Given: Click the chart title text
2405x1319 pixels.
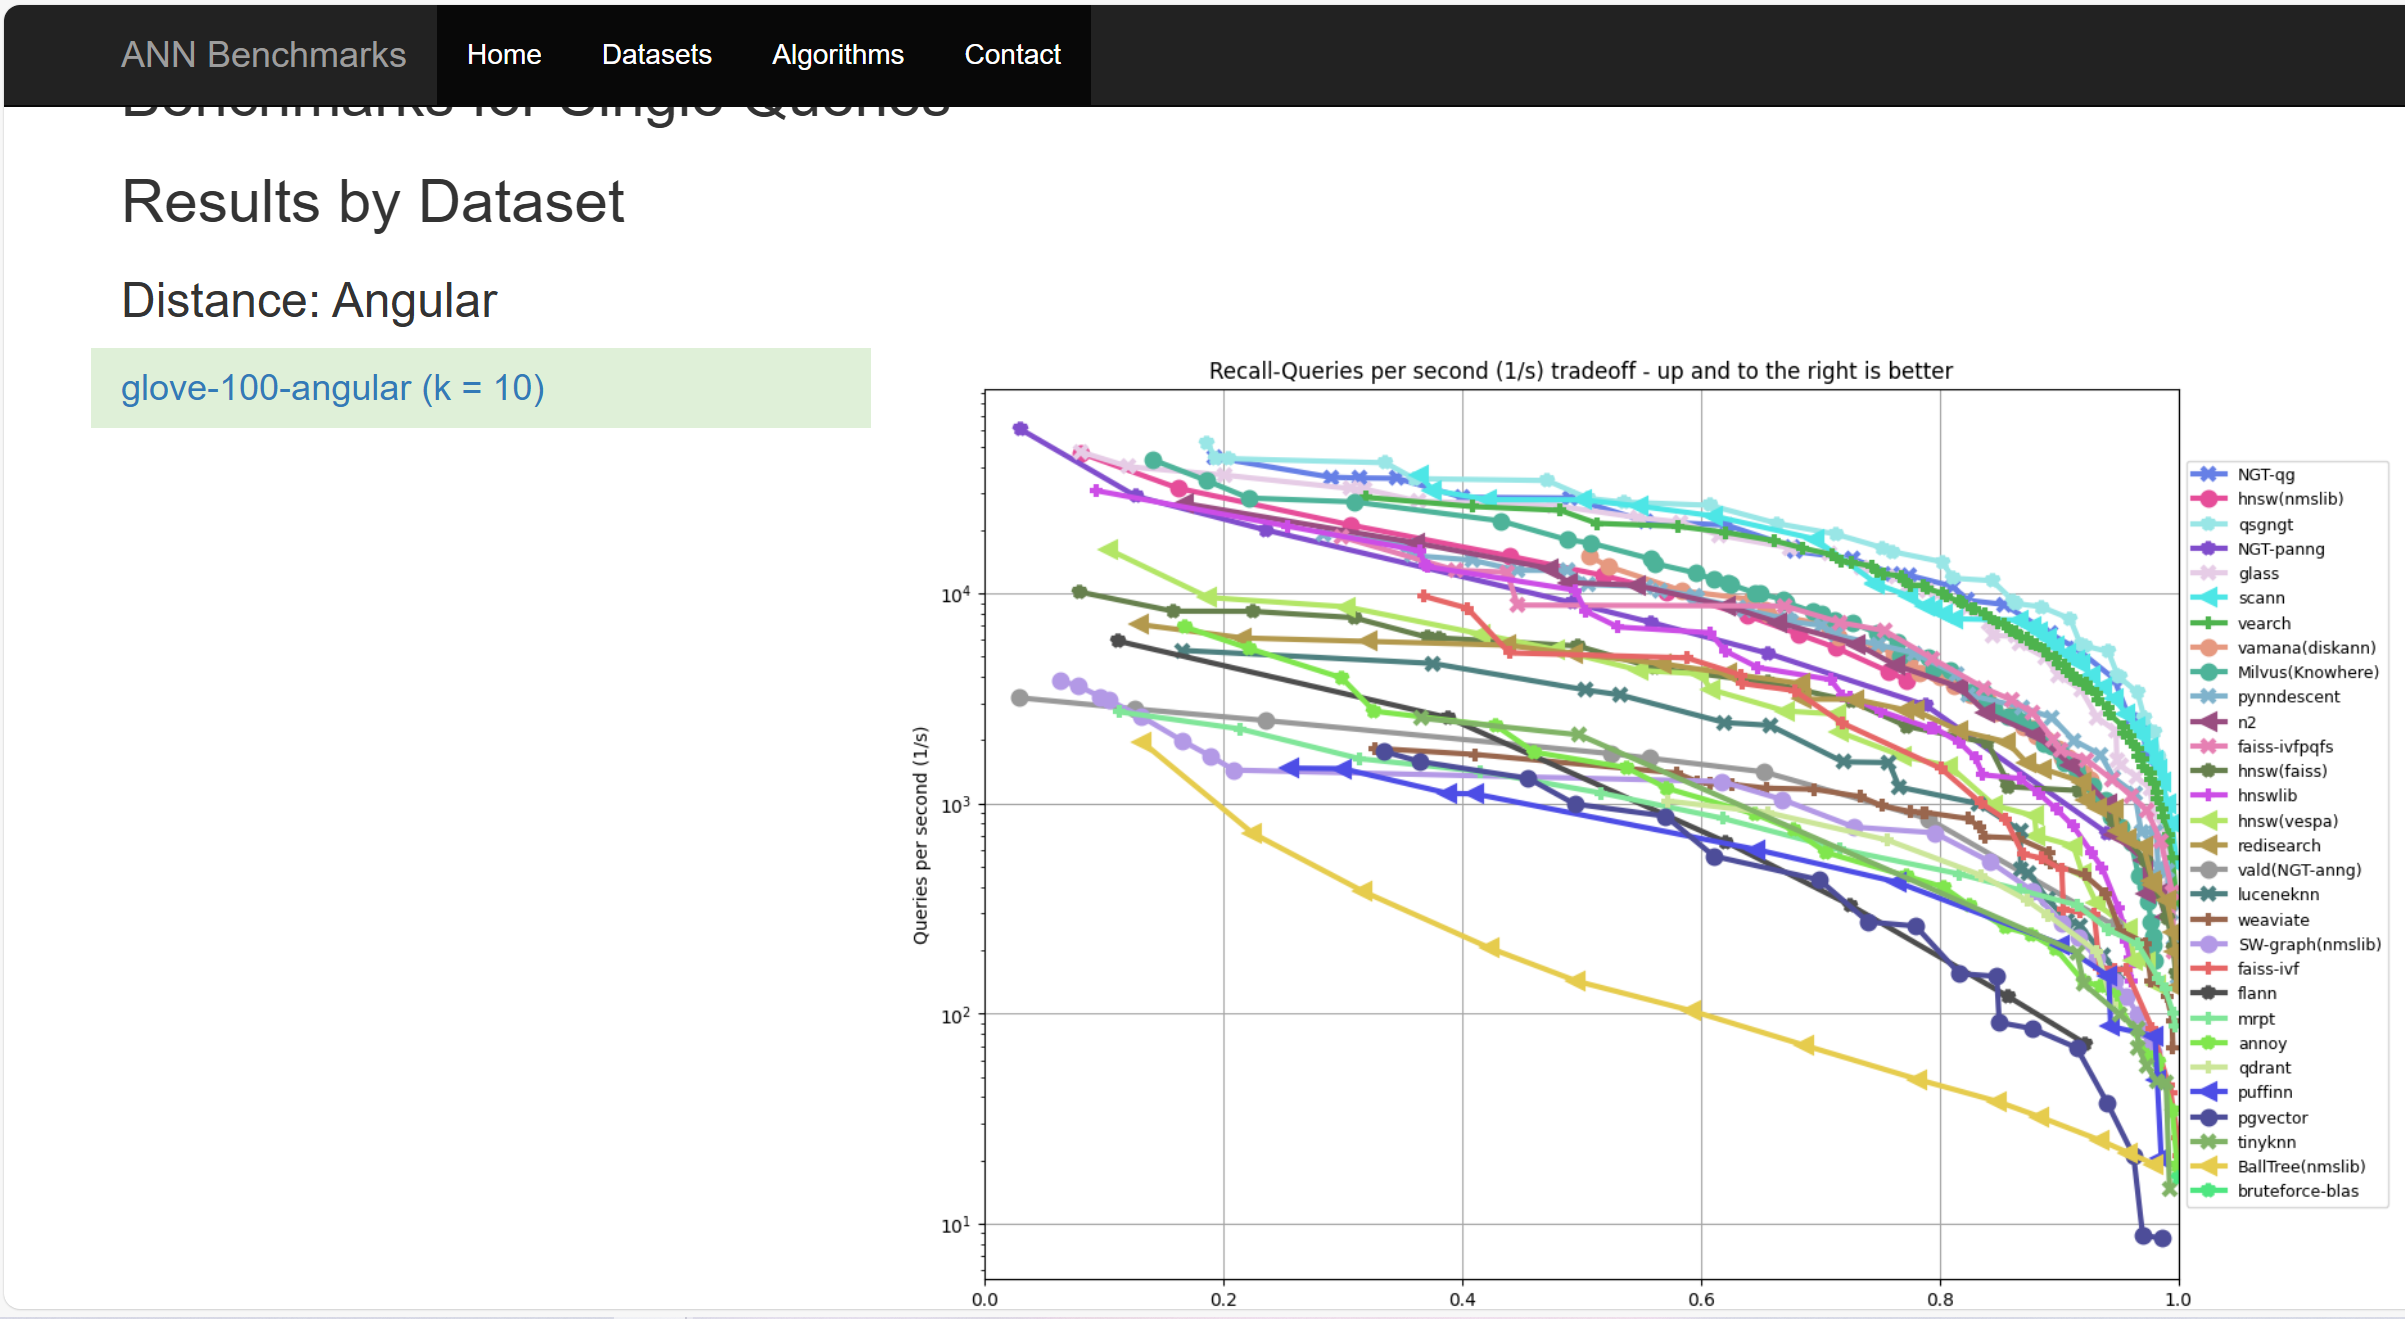Looking at the screenshot, I should click(1580, 371).
